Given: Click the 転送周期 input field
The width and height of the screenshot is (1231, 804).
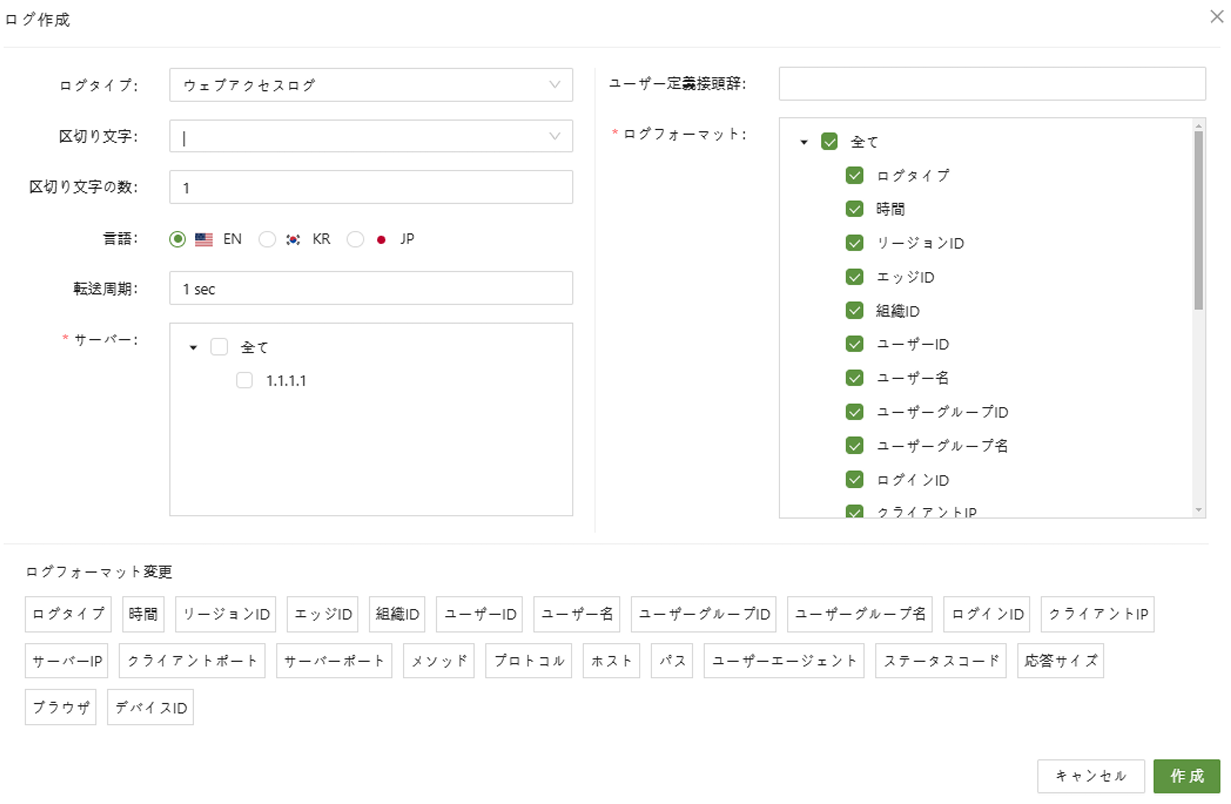Looking at the screenshot, I should coord(370,288).
